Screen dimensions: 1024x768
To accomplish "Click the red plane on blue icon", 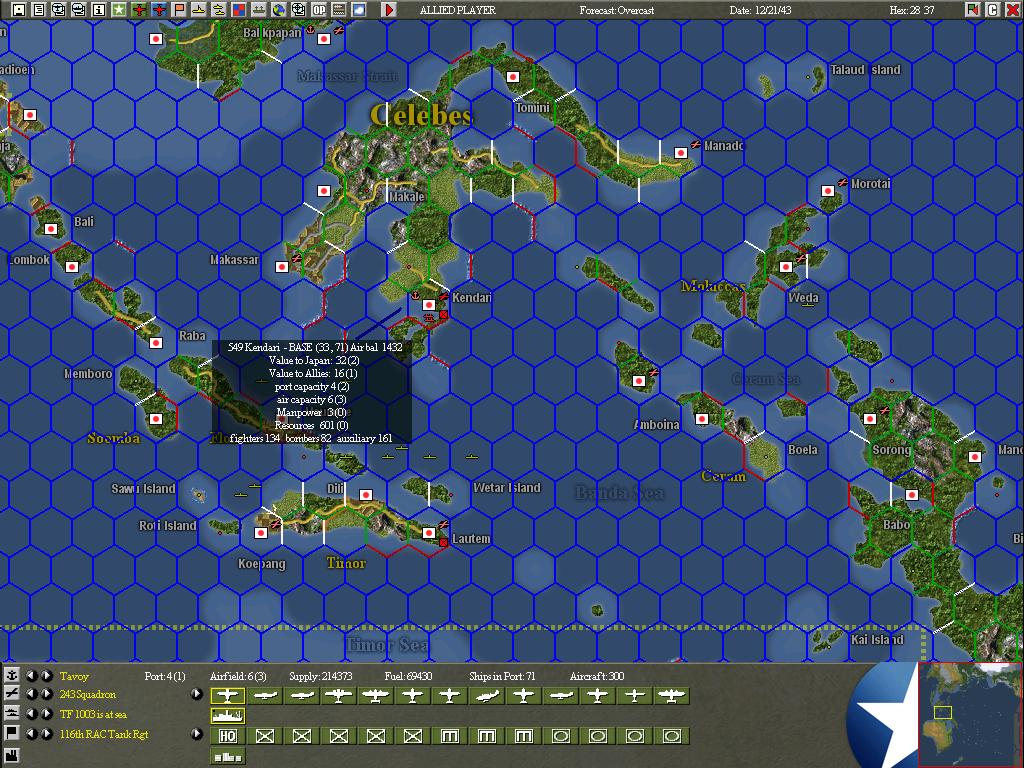I will (x=159, y=9).
